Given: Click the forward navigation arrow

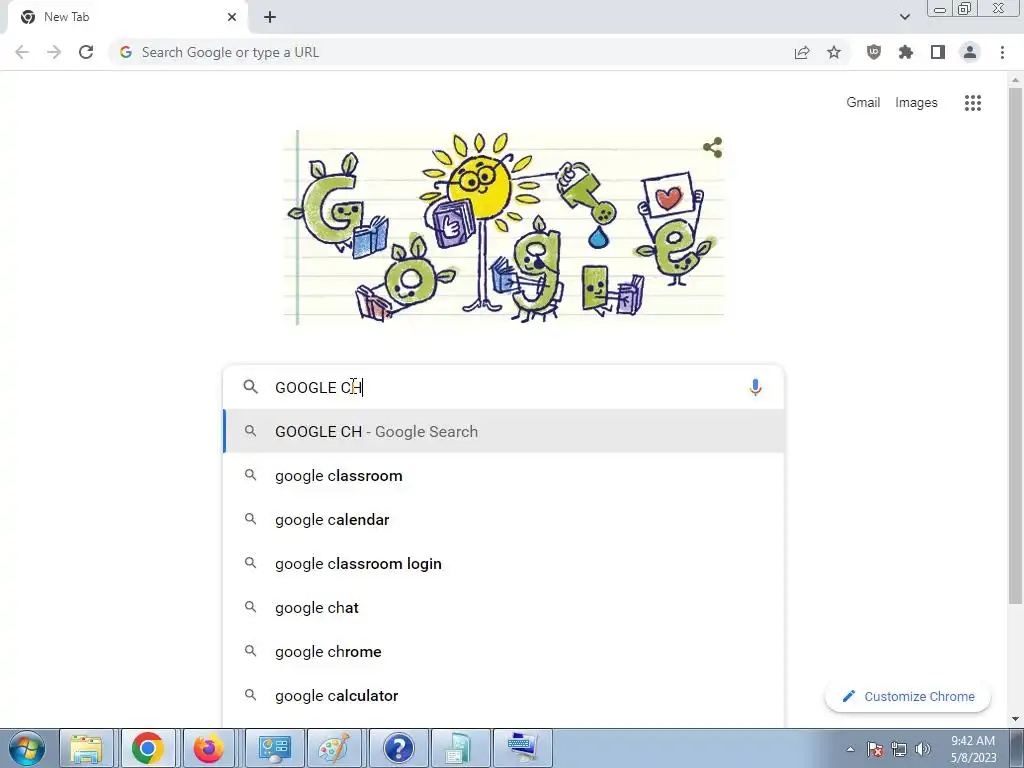Looking at the screenshot, I should (54, 52).
